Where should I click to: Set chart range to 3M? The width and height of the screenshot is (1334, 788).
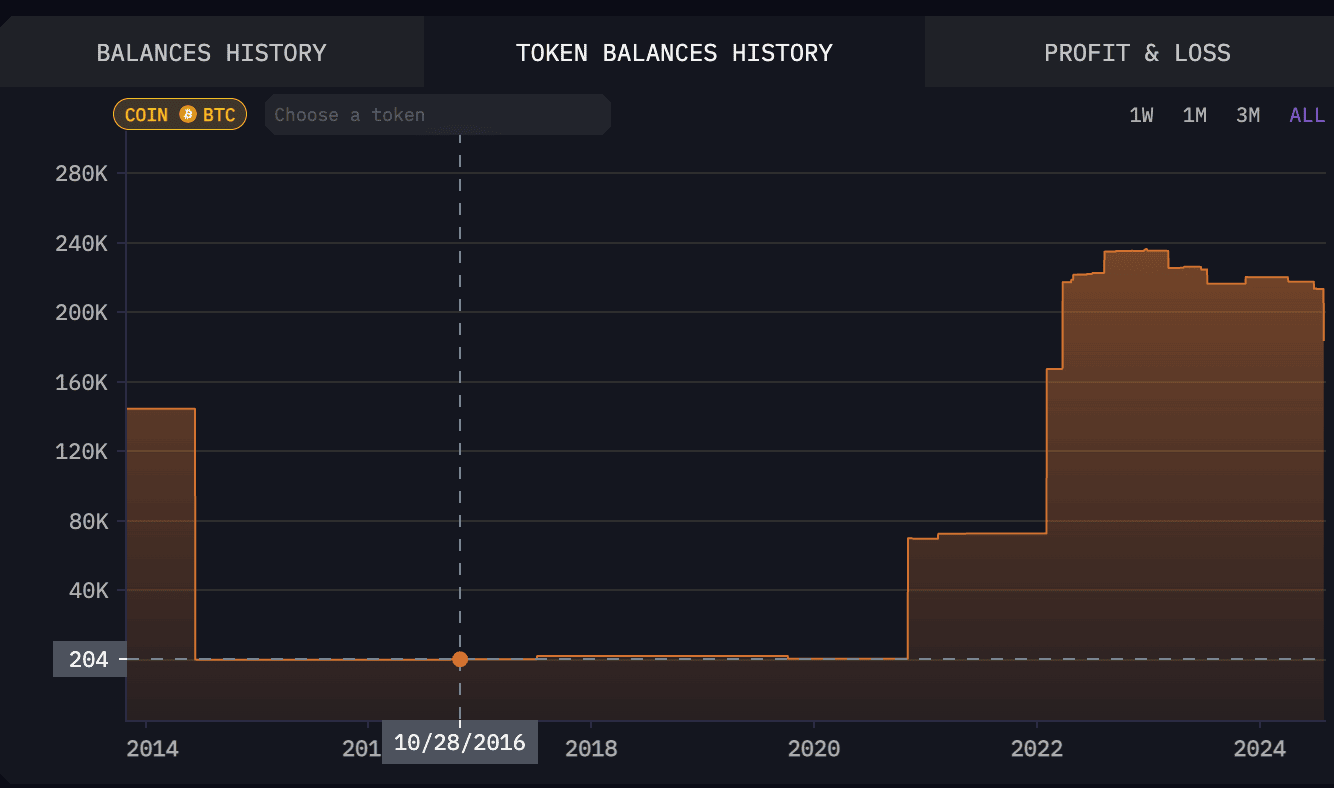pos(1247,115)
